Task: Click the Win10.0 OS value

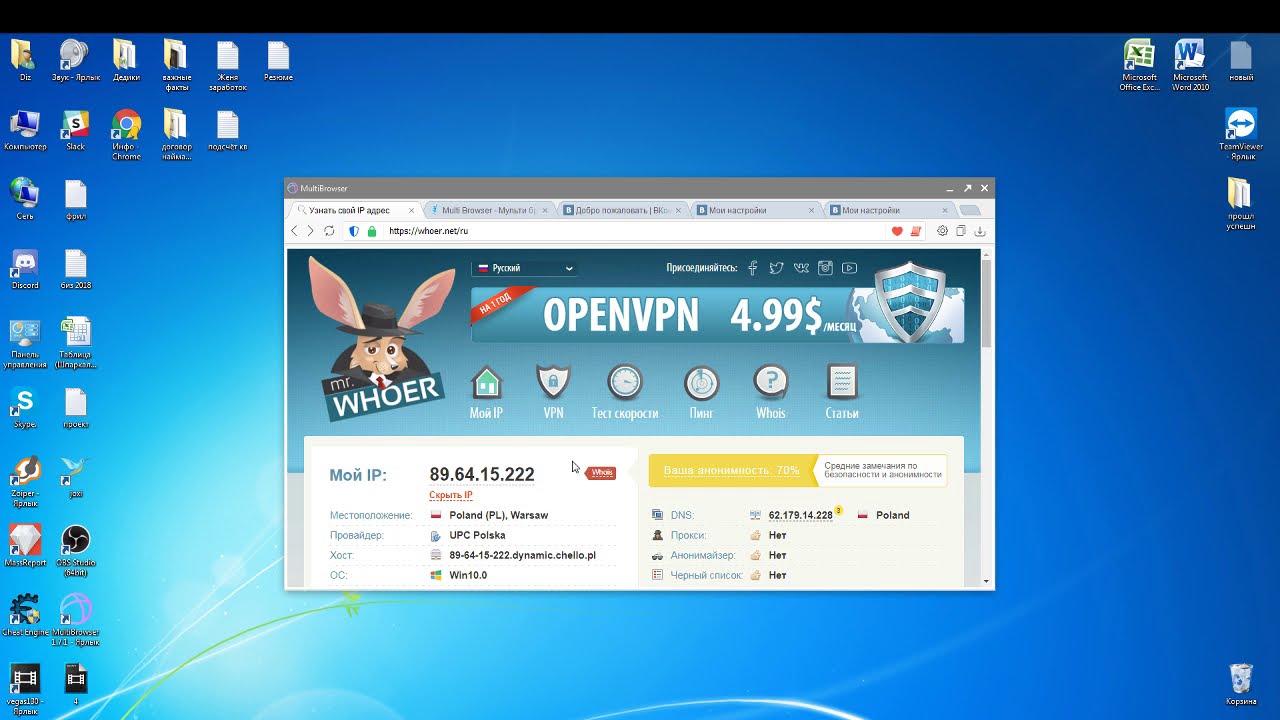Action: (x=468, y=575)
